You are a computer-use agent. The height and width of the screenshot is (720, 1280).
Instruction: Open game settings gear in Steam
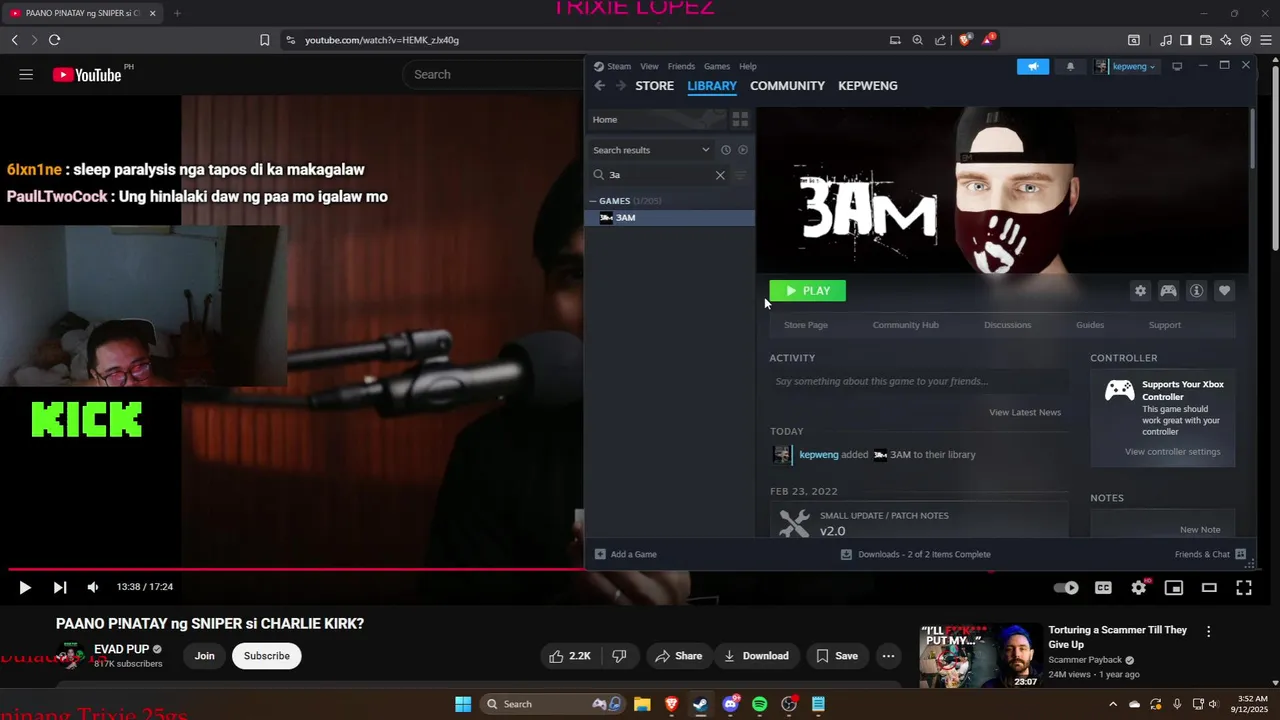1140,291
